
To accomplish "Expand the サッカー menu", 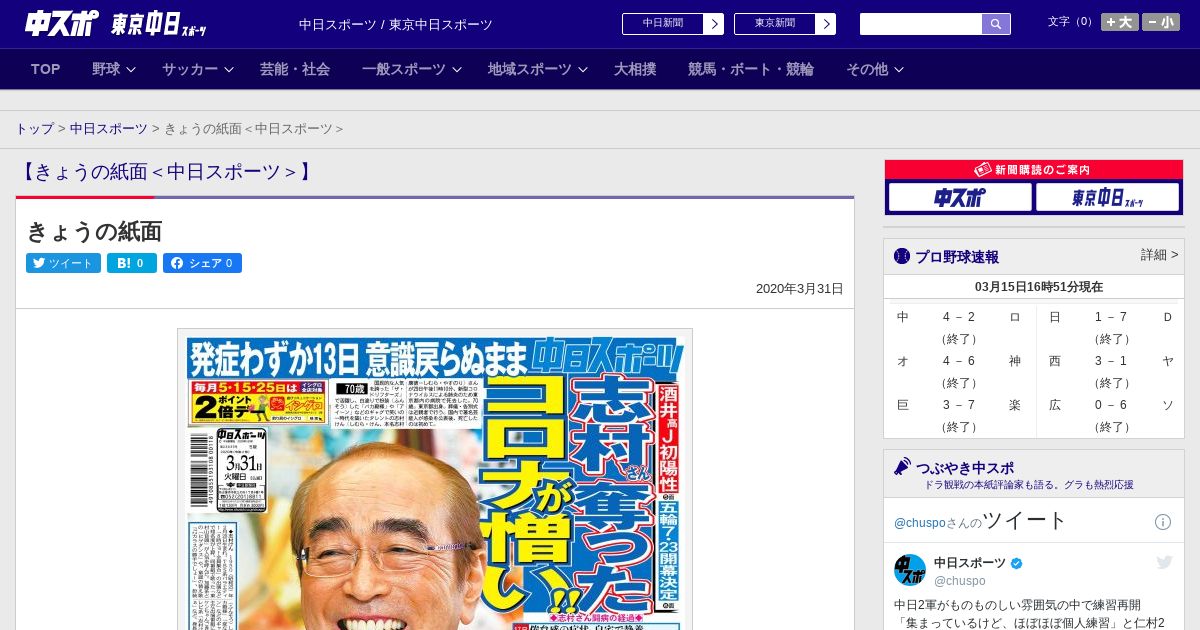I will (198, 69).
